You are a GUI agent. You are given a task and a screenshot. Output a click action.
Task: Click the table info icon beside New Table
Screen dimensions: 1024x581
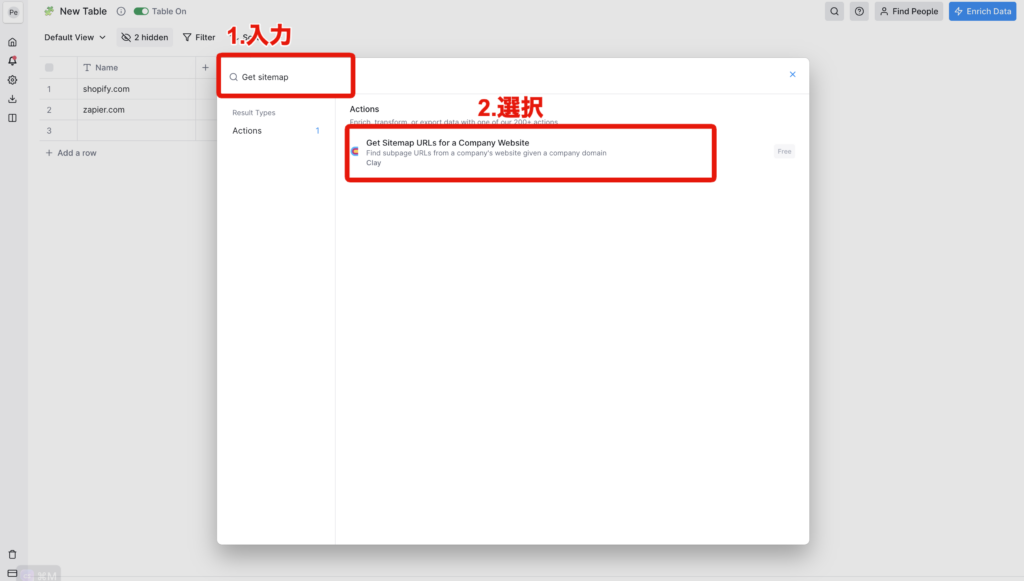pyautogui.click(x=121, y=11)
